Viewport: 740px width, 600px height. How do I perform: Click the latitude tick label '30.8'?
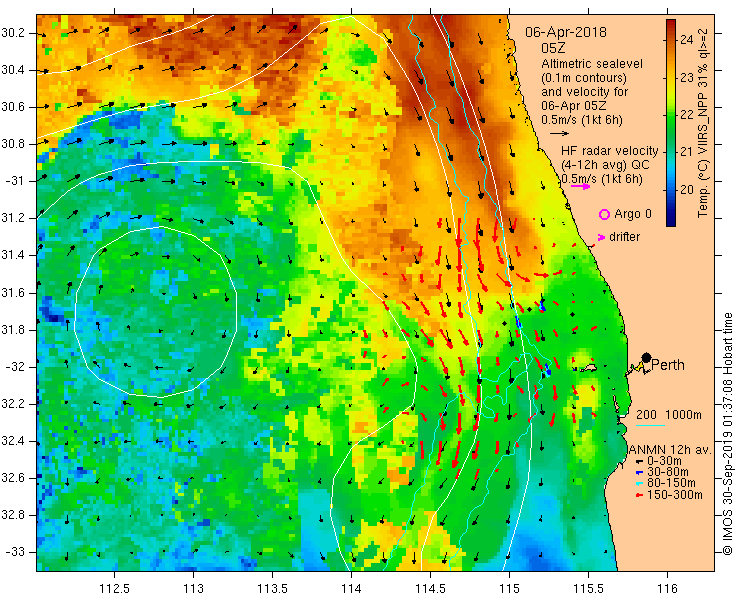pos(12,144)
